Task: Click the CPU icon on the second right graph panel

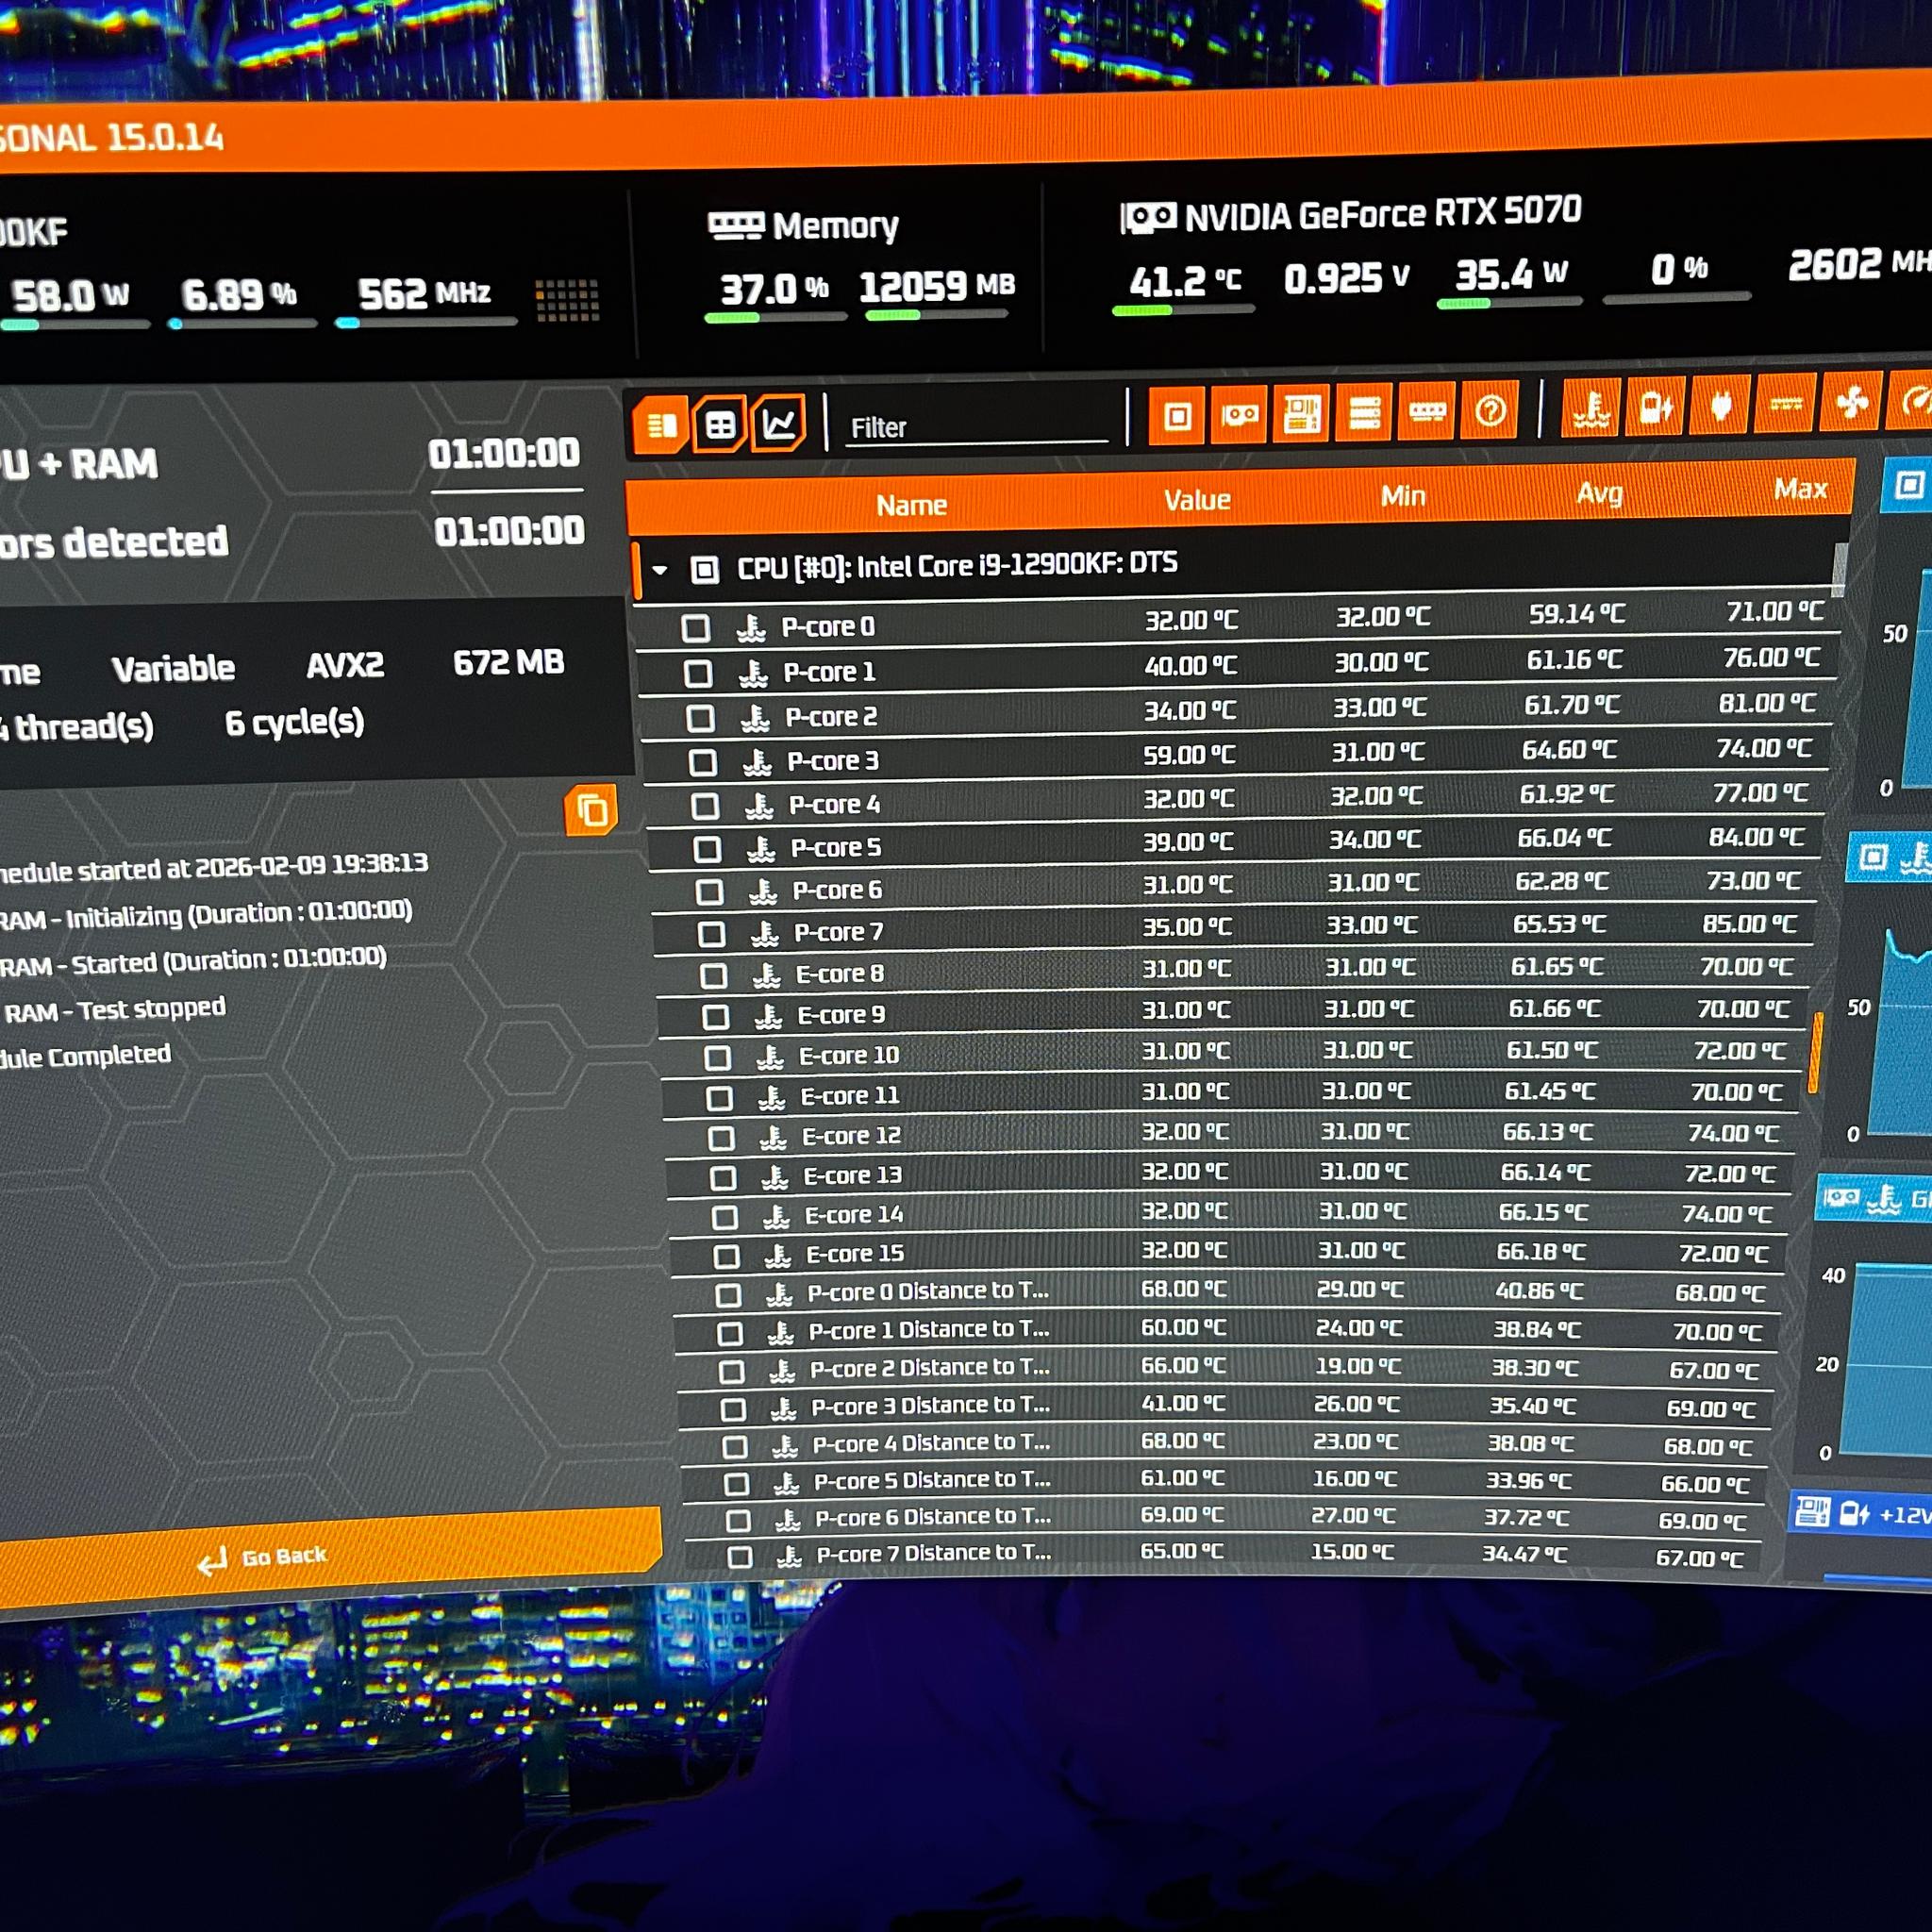Action: 1873,857
